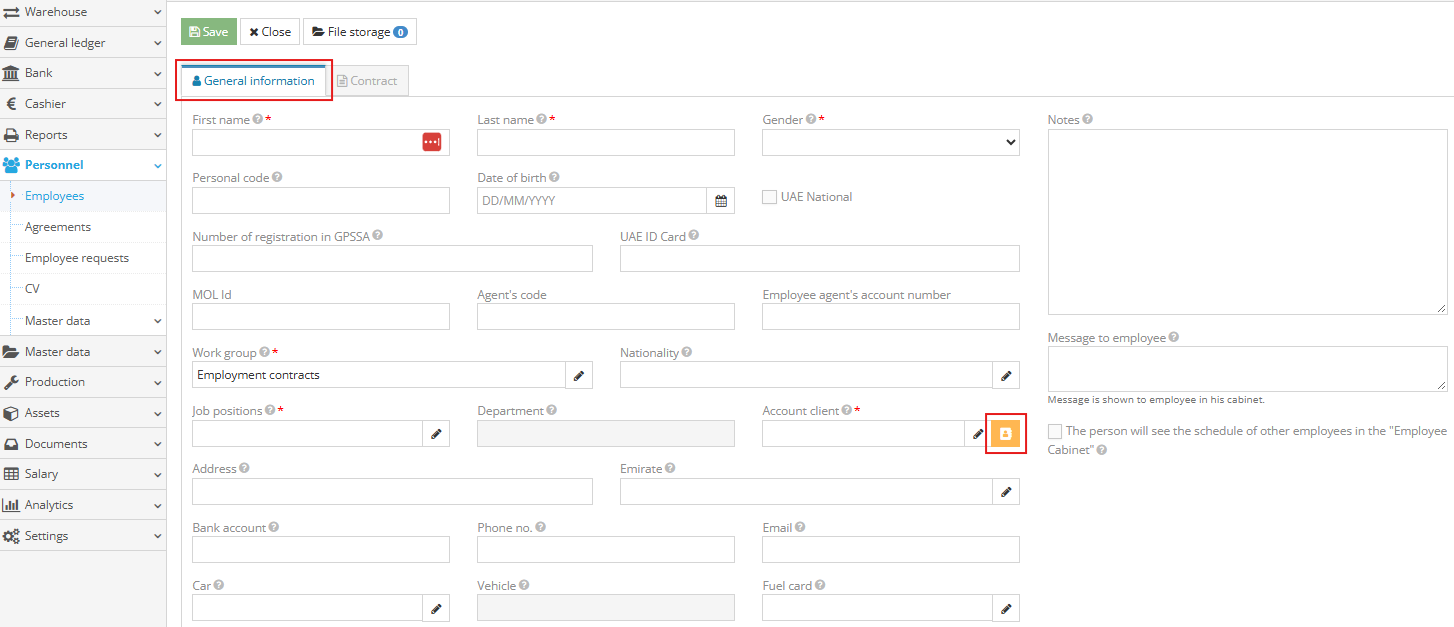
Task: Open the Gender dropdown
Action: point(891,143)
